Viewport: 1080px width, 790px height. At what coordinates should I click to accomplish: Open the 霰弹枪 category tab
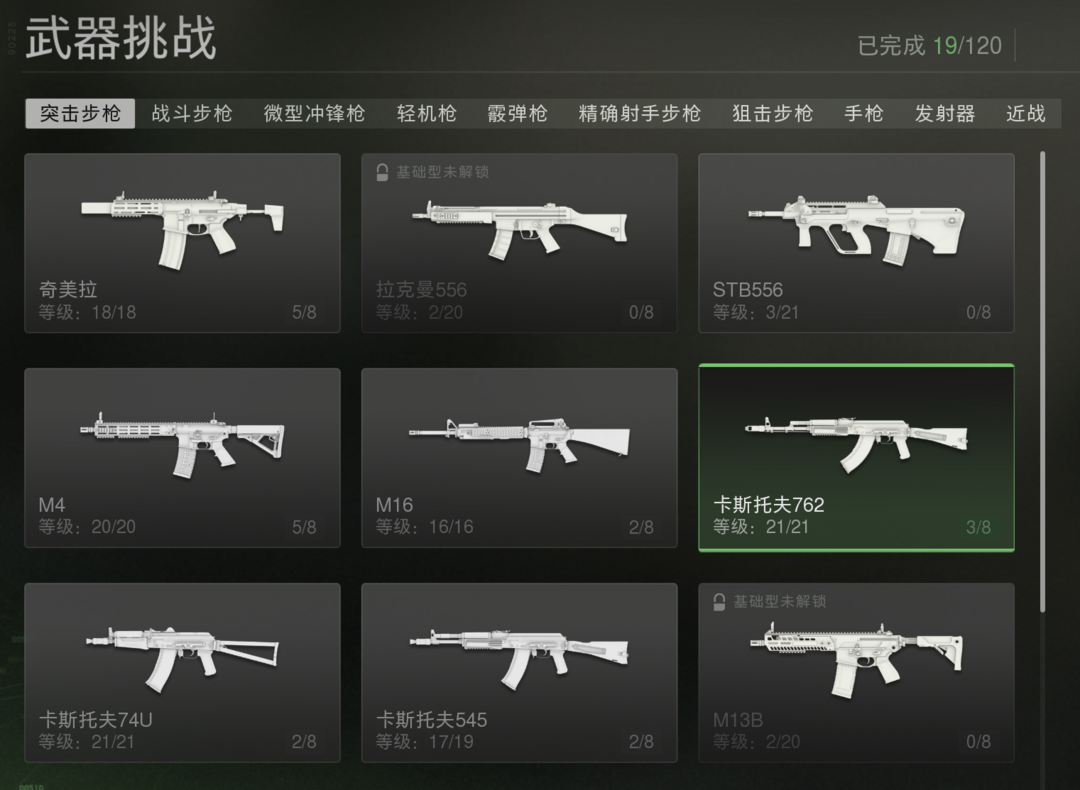point(517,114)
